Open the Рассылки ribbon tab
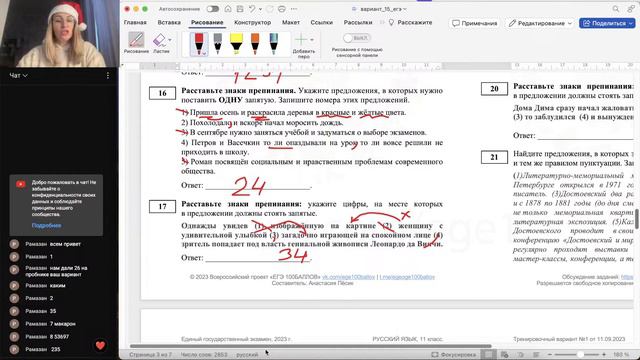The width and height of the screenshot is (640, 360). [358, 22]
